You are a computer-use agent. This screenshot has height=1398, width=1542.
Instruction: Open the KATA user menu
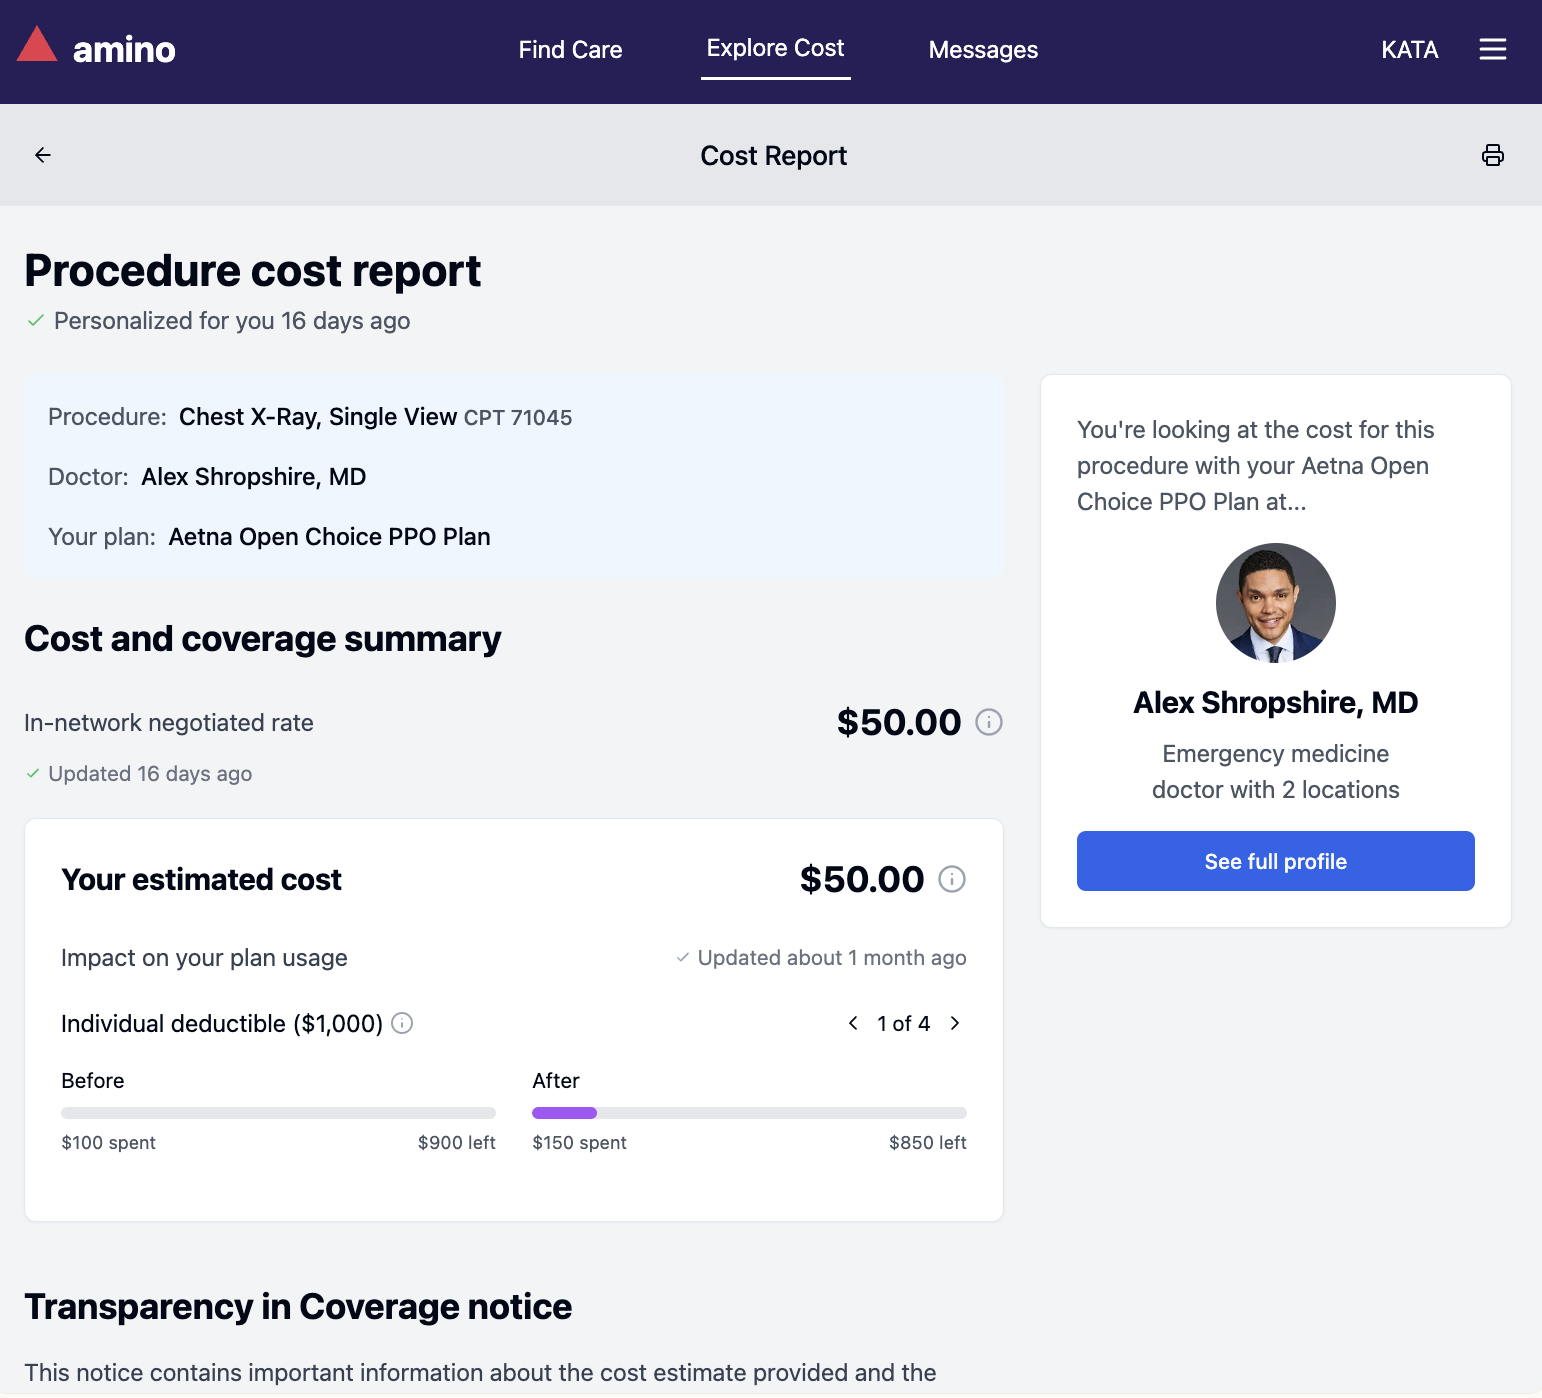pos(1409,50)
